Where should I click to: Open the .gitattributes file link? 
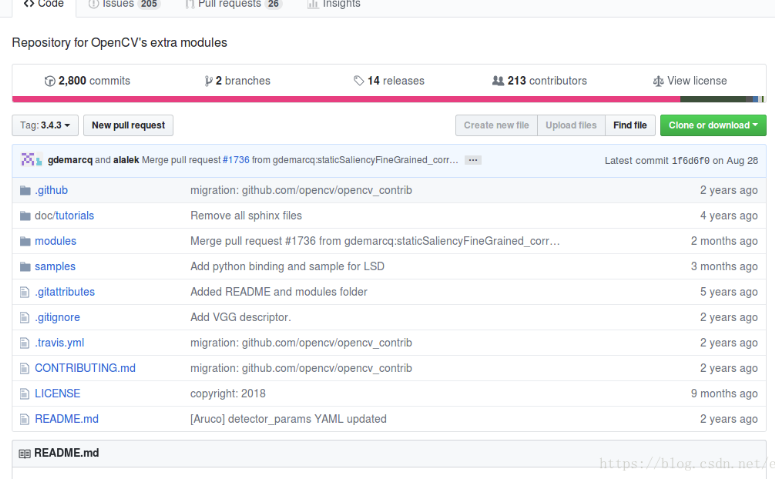(65, 292)
